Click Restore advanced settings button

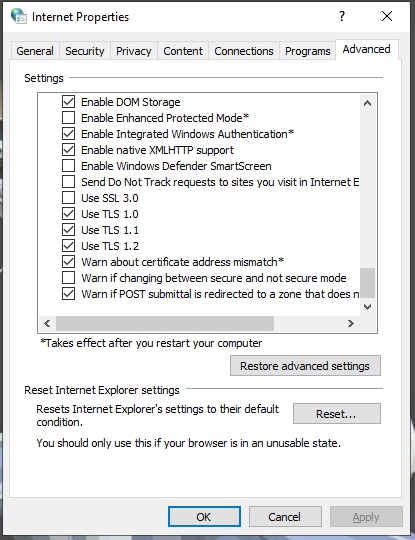pyautogui.click(x=305, y=366)
